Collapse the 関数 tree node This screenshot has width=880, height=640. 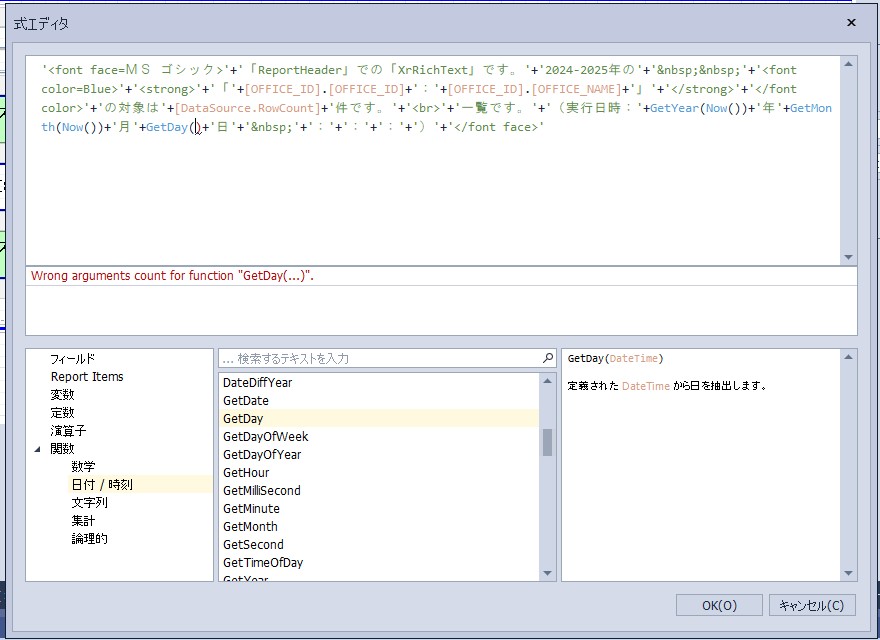coord(38,449)
